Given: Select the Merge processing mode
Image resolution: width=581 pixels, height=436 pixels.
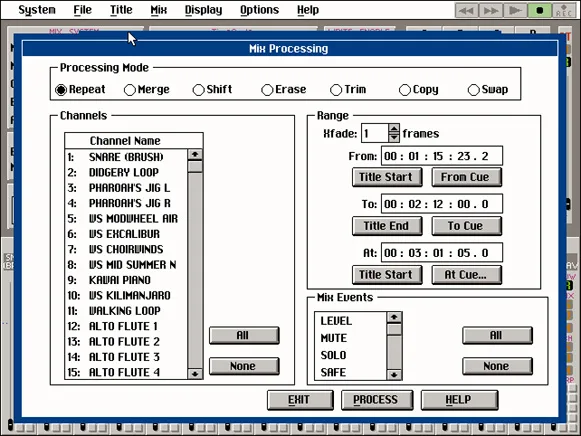Looking at the screenshot, I should point(147,90).
